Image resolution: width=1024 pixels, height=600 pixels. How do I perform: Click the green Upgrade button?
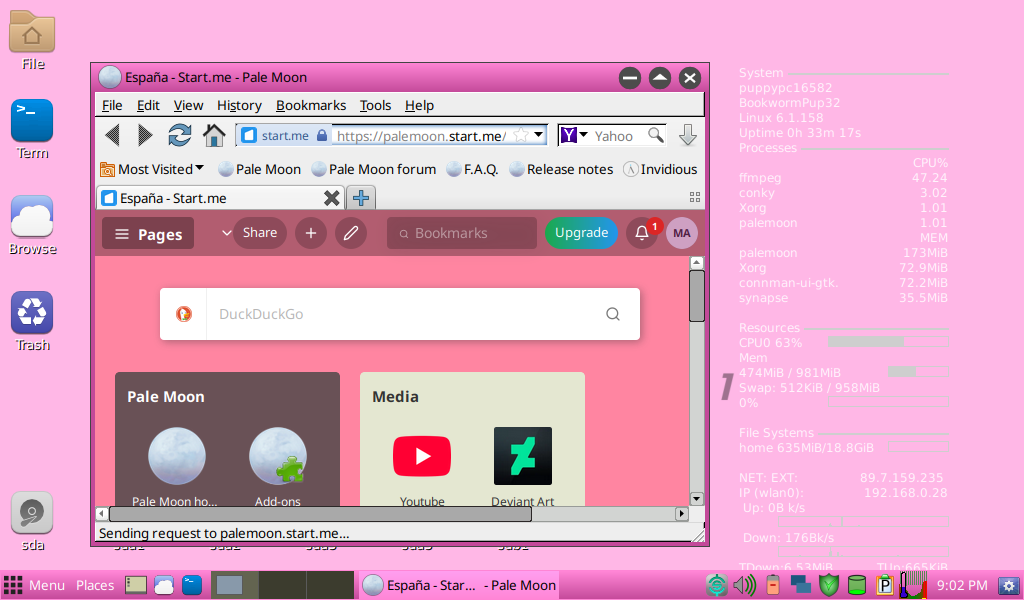pos(581,233)
